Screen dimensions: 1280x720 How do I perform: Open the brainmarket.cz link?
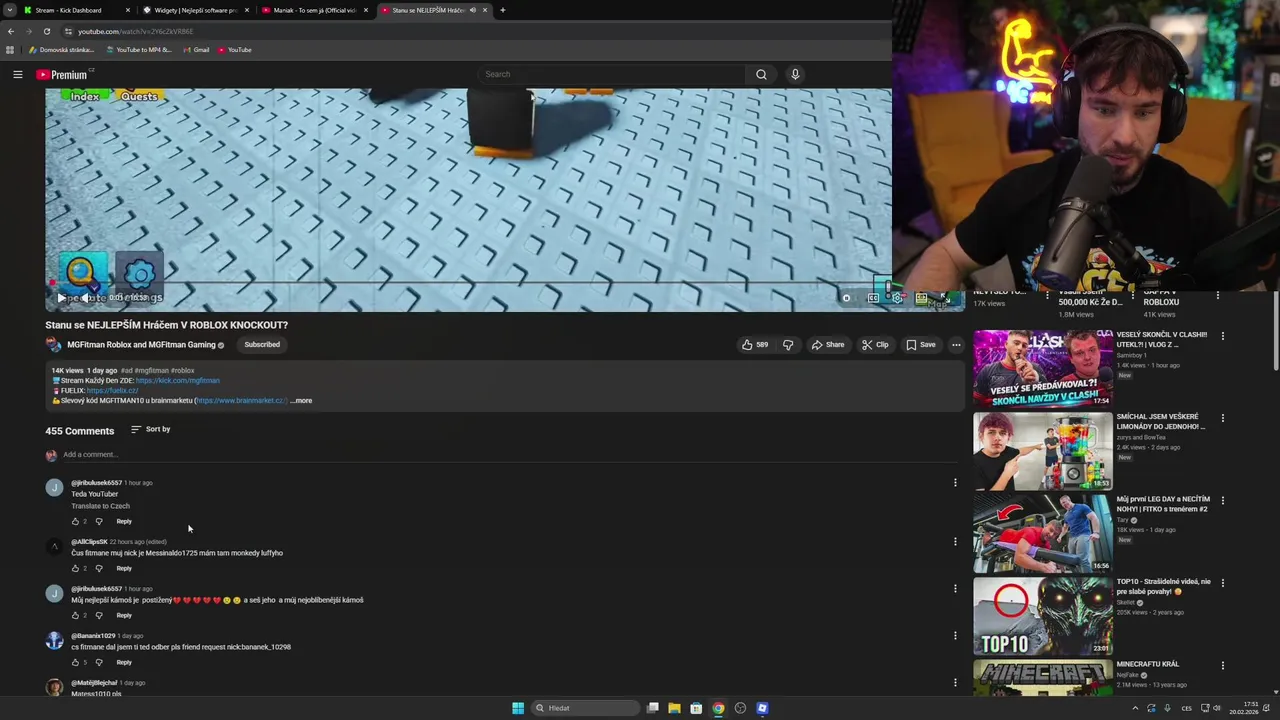pos(240,401)
